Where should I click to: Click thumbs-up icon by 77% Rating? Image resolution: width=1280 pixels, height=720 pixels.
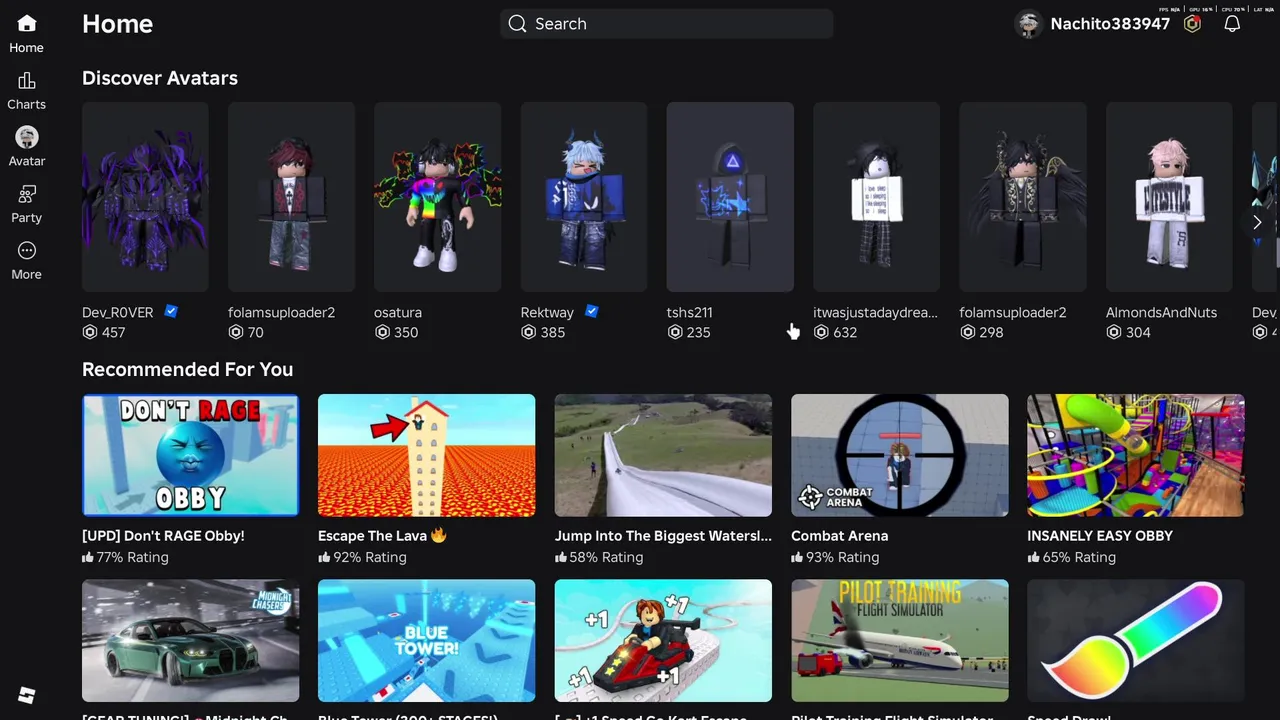pos(88,557)
